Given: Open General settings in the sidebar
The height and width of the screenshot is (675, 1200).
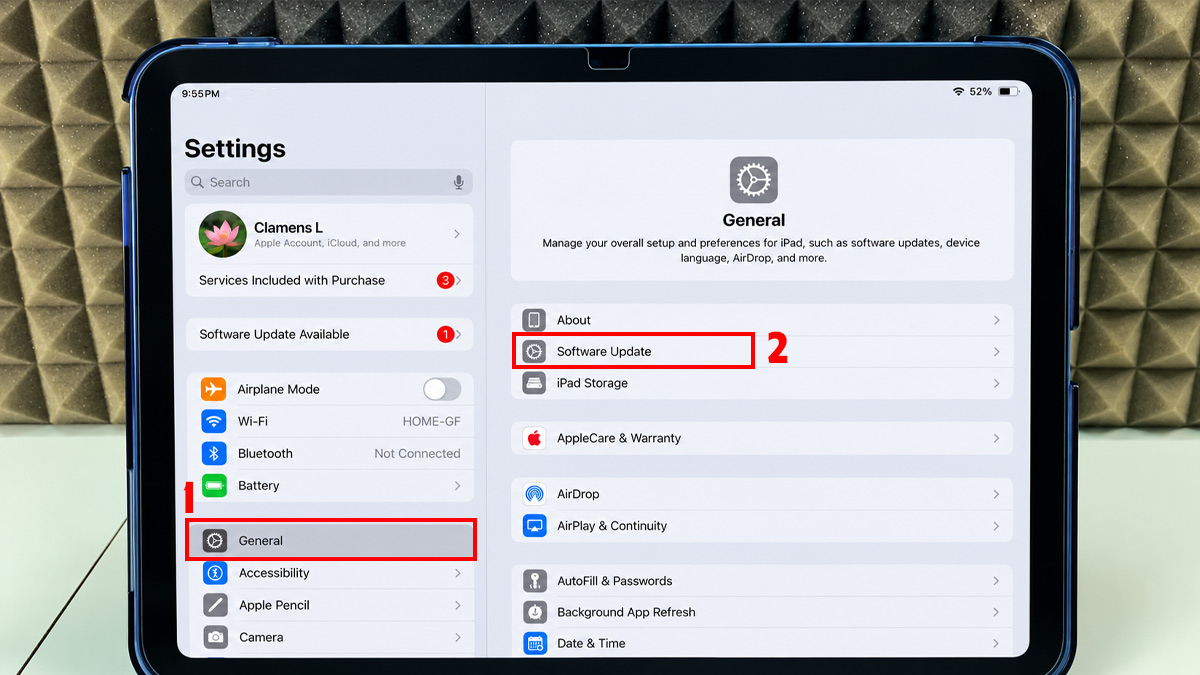Looking at the screenshot, I should pyautogui.click(x=330, y=540).
